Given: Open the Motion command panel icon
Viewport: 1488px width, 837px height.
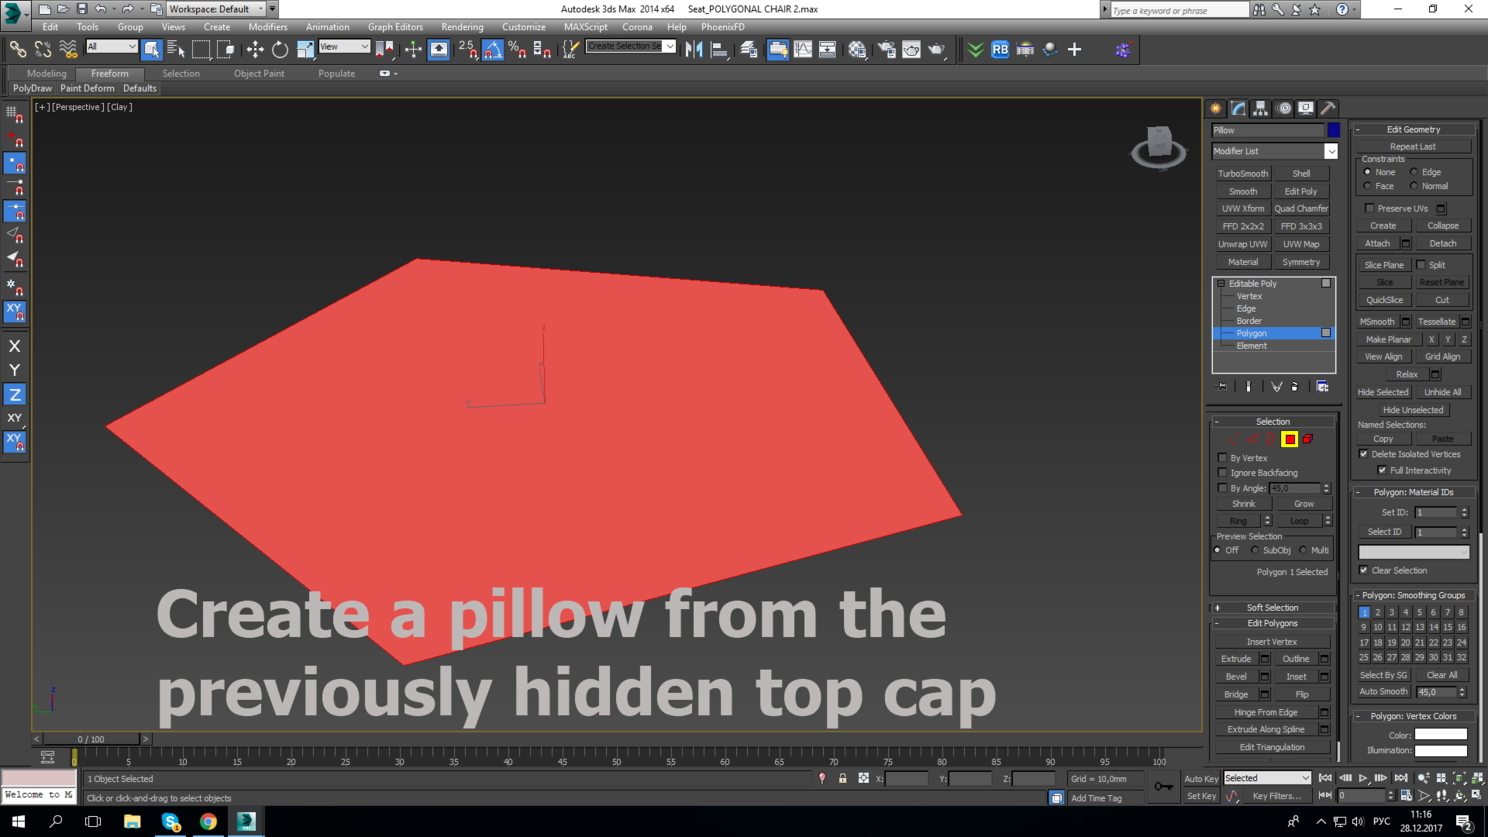Looking at the screenshot, I should (x=1284, y=108).
